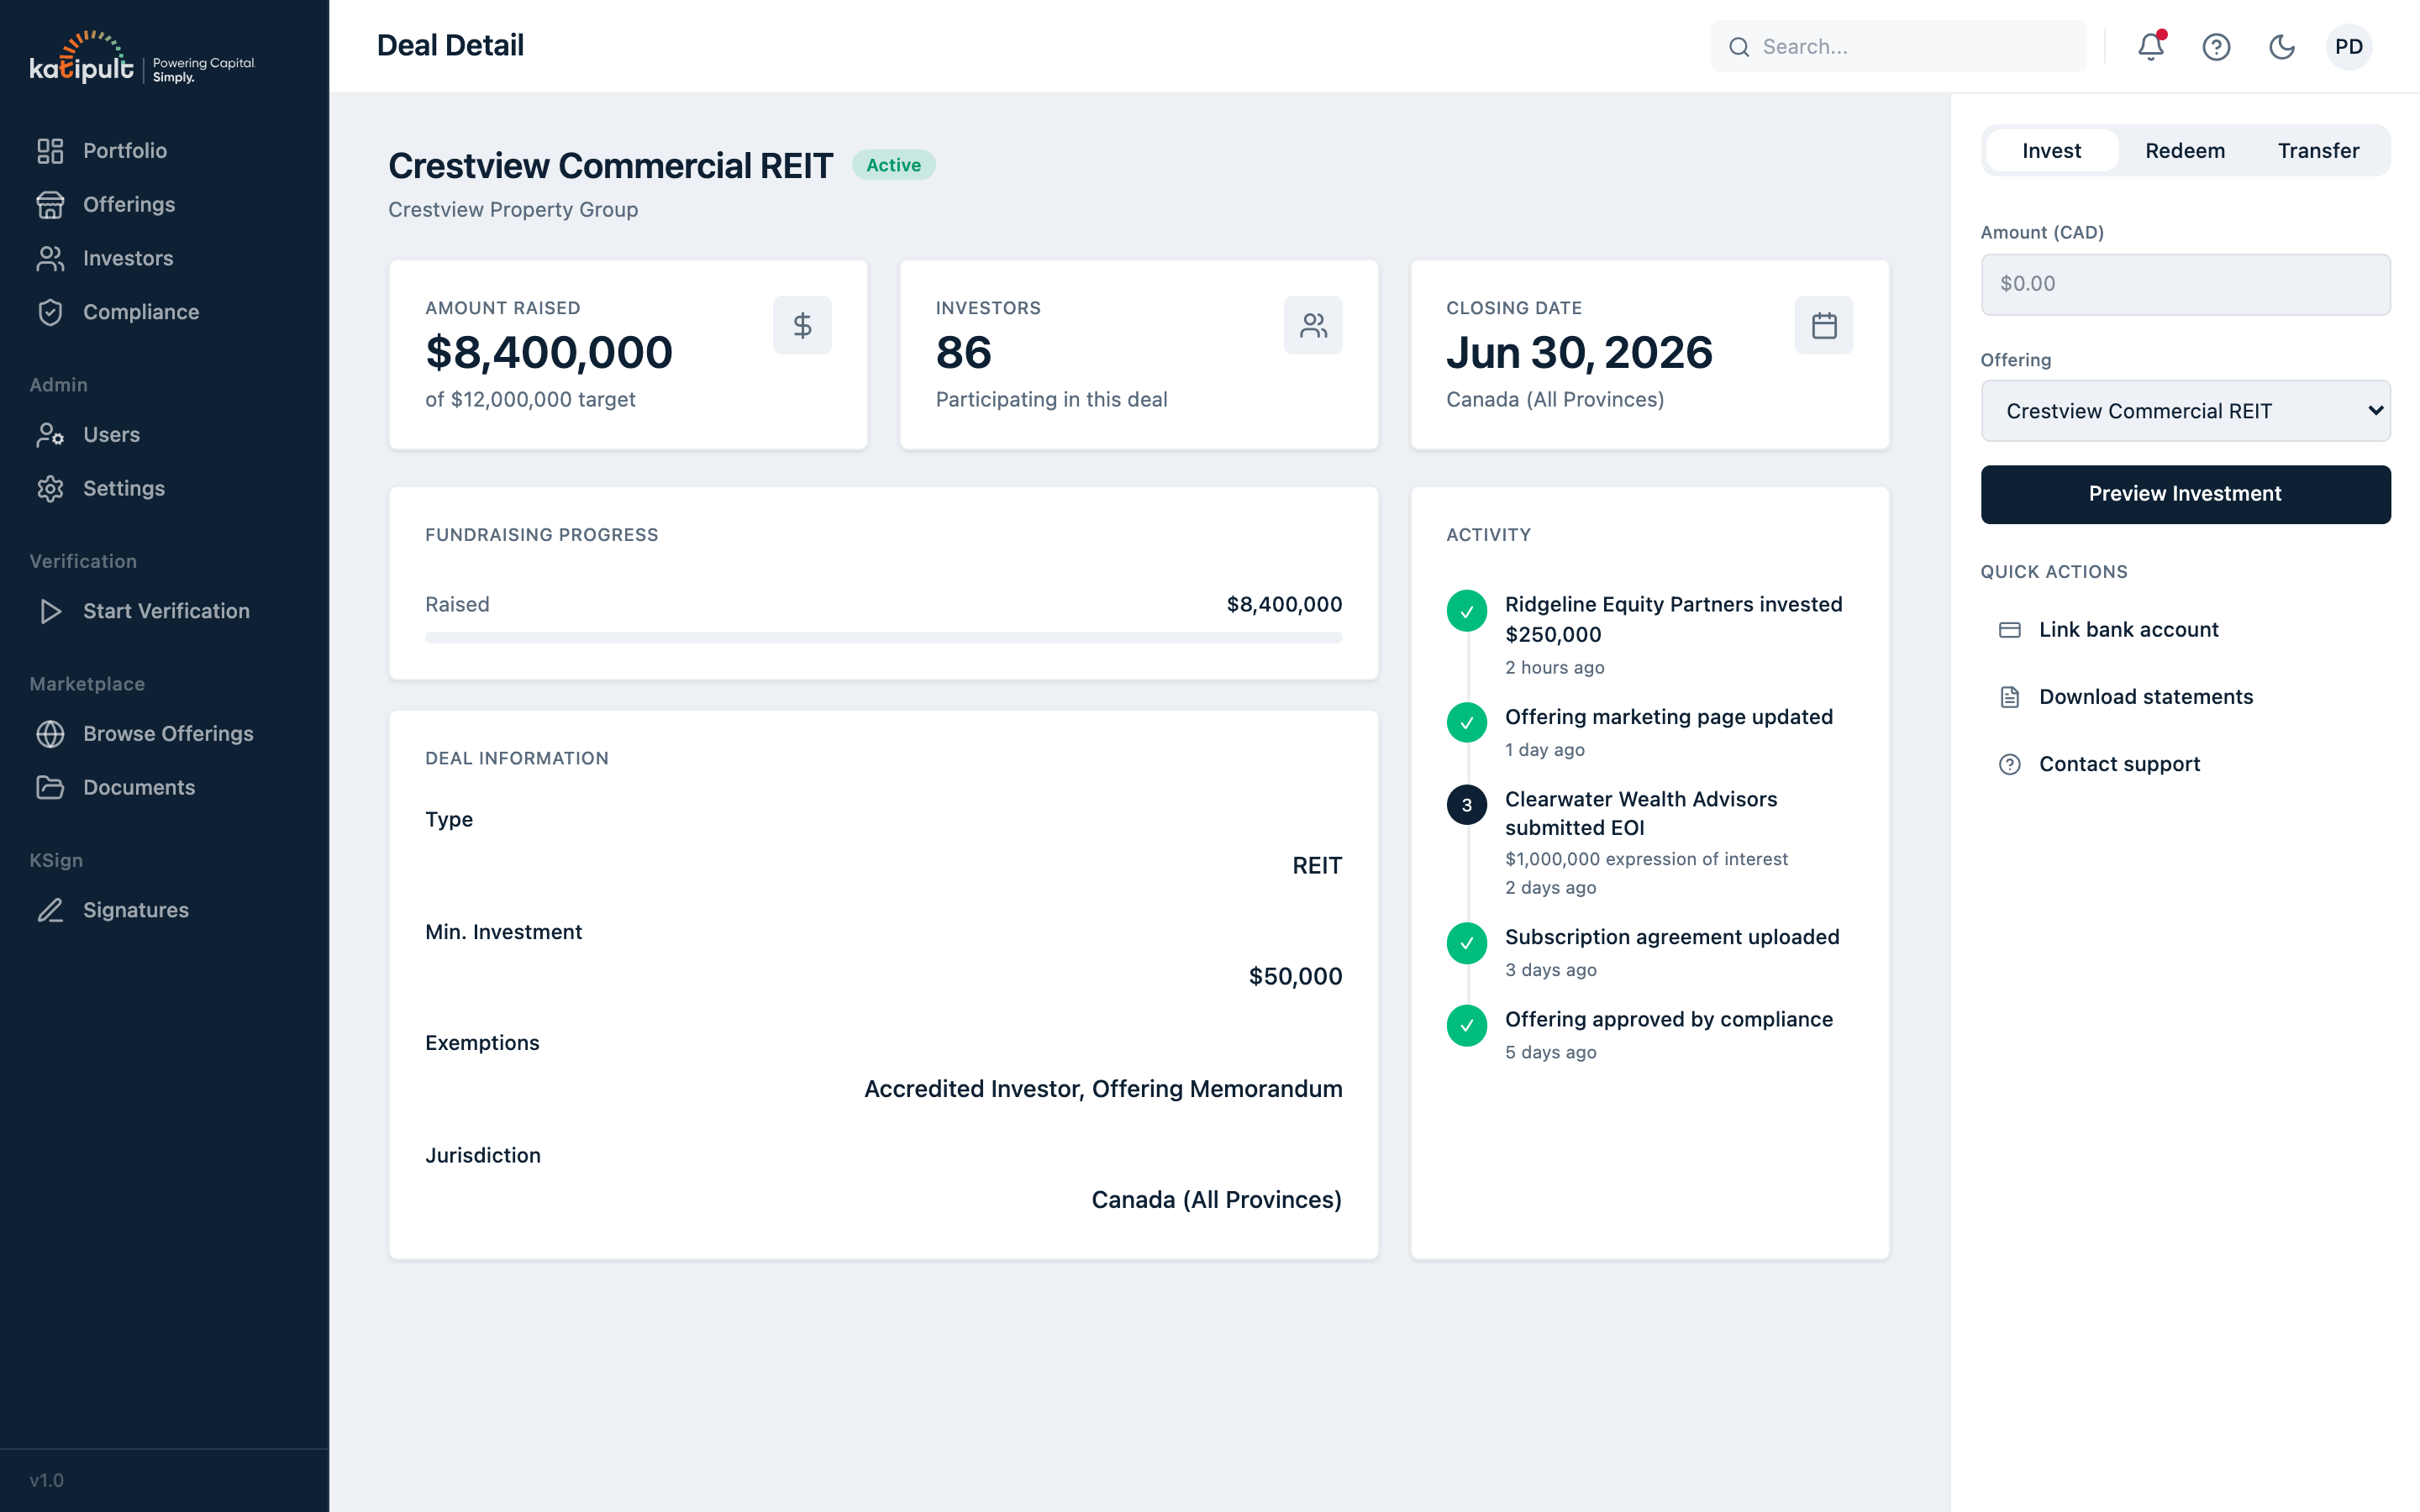
Task: Click the Start Verification play icon
Action: tap(52, 611)
